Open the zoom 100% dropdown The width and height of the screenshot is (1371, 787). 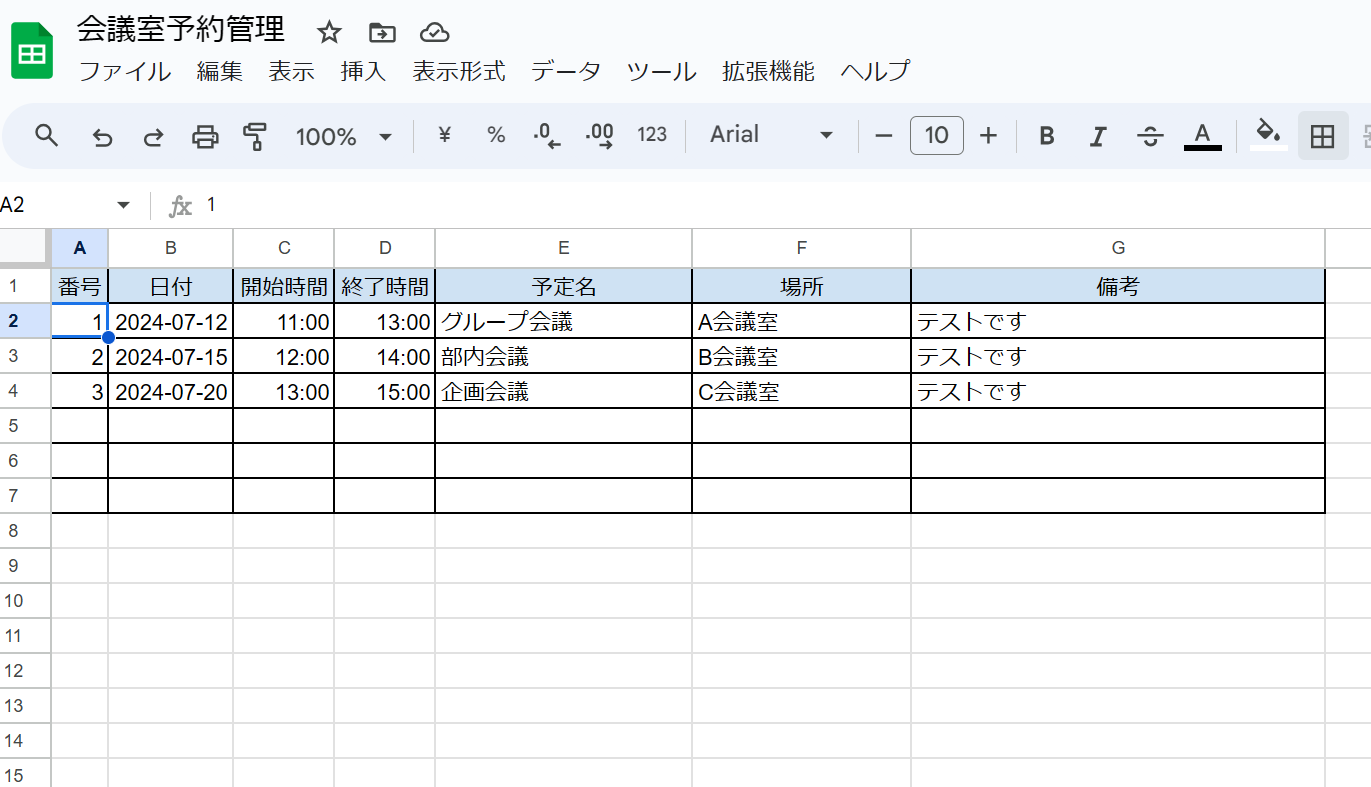tap(343, 136)
